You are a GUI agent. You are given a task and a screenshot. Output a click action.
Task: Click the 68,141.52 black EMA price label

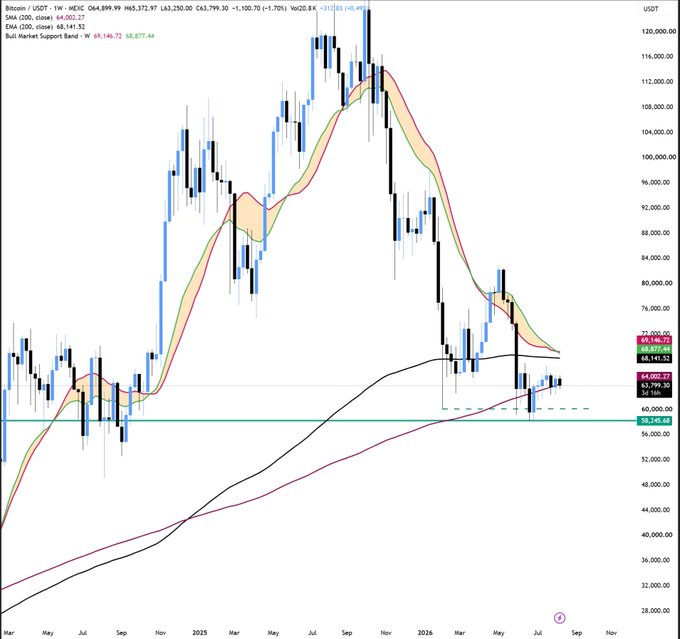click(x=654, y=358)
